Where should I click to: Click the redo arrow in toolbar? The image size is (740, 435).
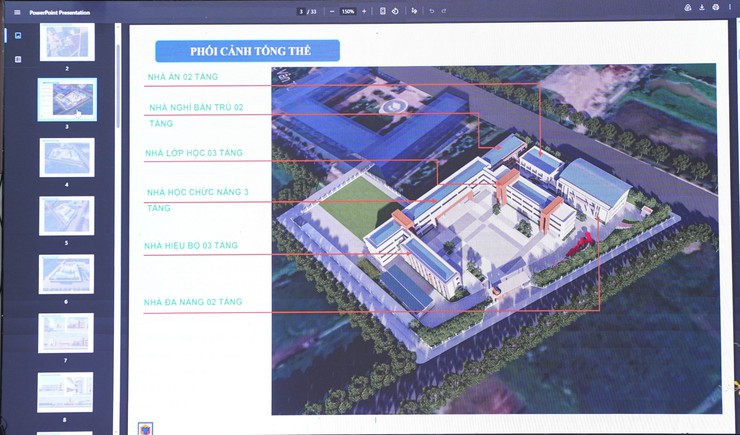[444, 11]
